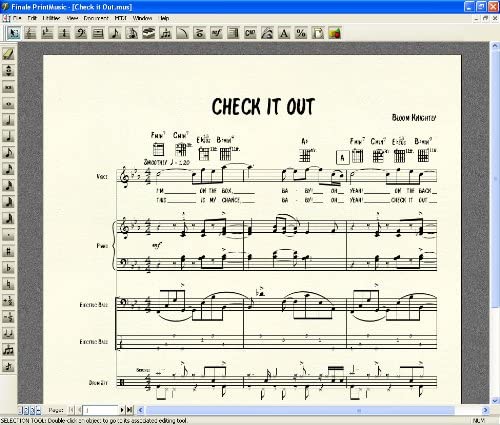The image size is (500, 425).
Task: Select layer 1 button at bottom left
Action: point(21,410)
